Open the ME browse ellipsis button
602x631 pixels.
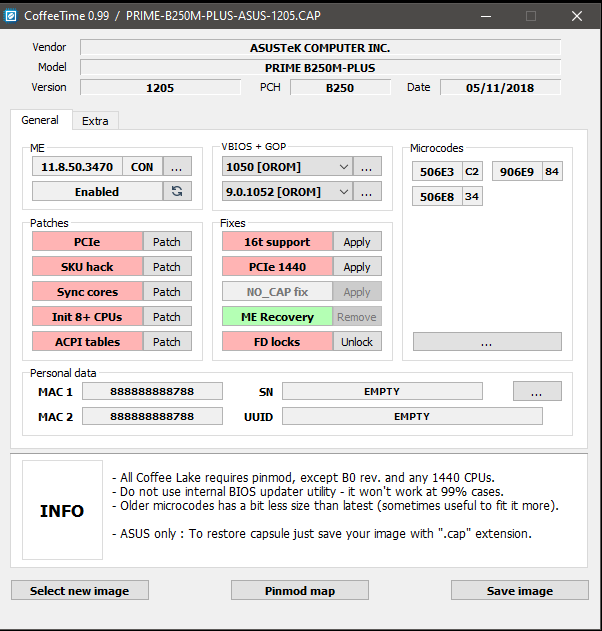click(177, 167)
